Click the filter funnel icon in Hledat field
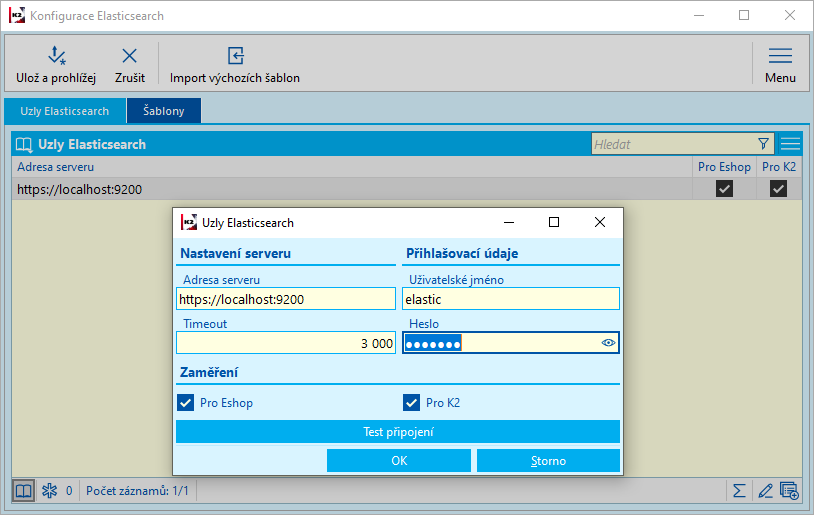The width and height of the screenshot is (814, 515). point(763,144)
